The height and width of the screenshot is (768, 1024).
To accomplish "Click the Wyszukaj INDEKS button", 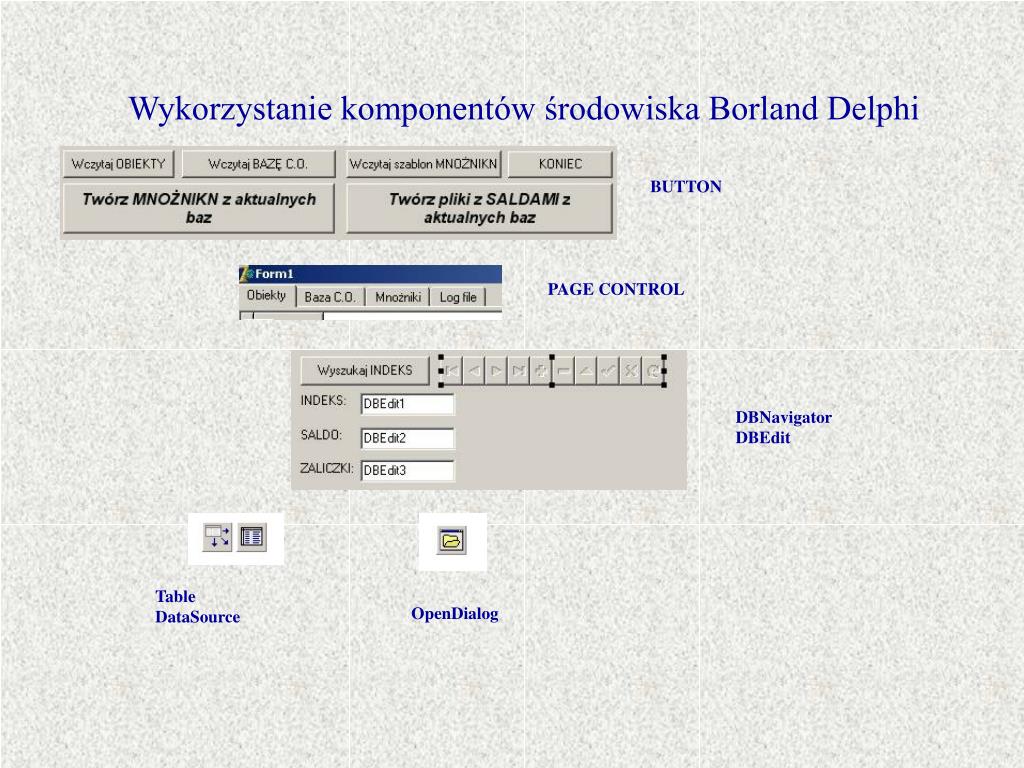I will point(365,370).
